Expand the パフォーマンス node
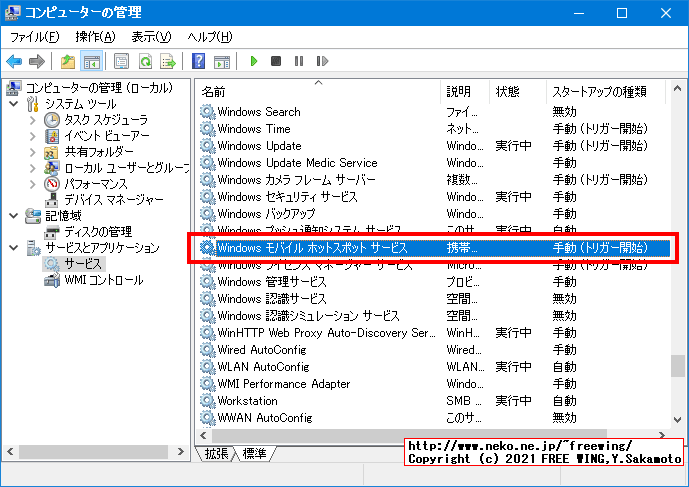 (x=33, y=184)
